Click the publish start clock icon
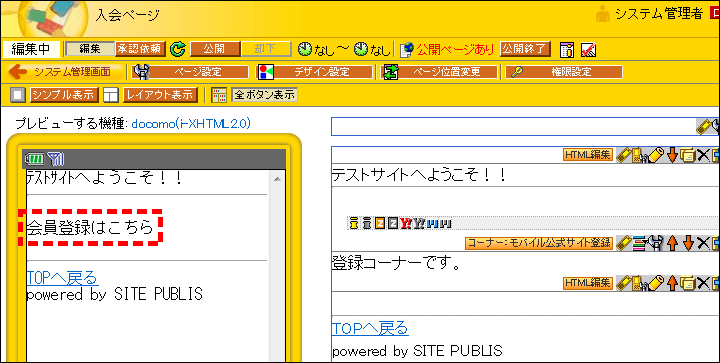Screen dimensions: 720x363 click(x=304, y=49)
